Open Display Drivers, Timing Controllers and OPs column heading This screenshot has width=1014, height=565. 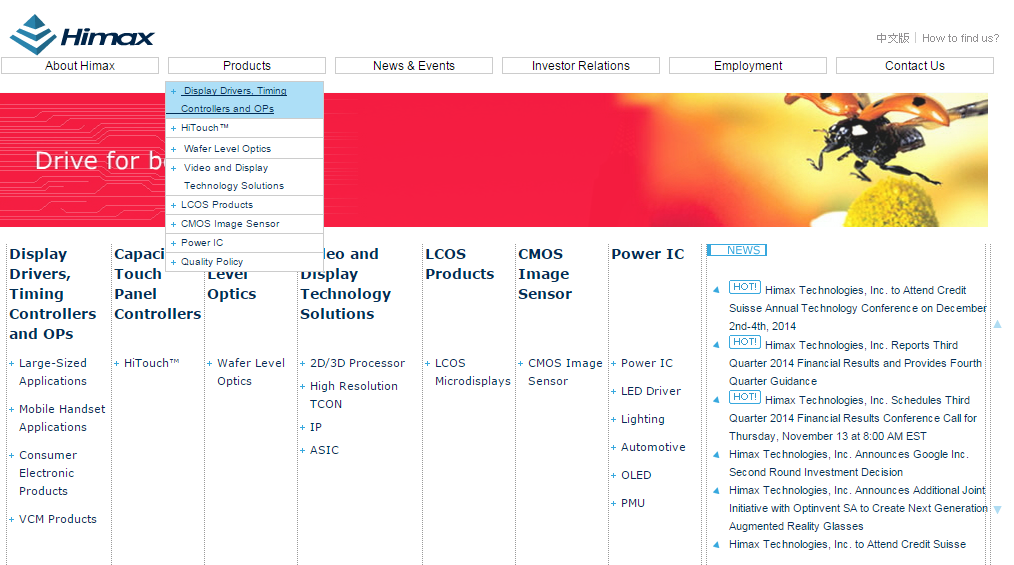(53, 294)
